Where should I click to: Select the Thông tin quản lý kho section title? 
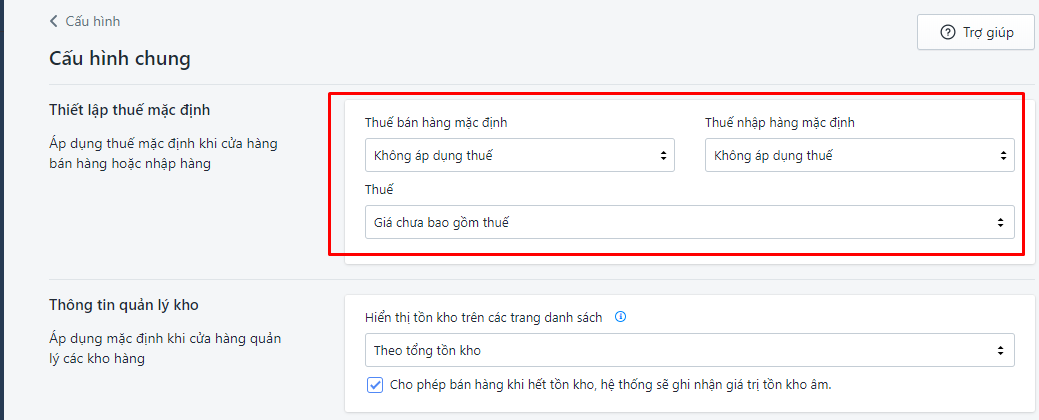(x=131, y=305)
